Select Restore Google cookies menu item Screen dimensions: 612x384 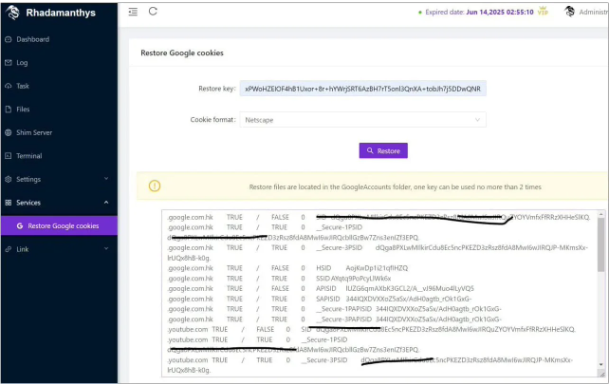[x=59, y=226]
